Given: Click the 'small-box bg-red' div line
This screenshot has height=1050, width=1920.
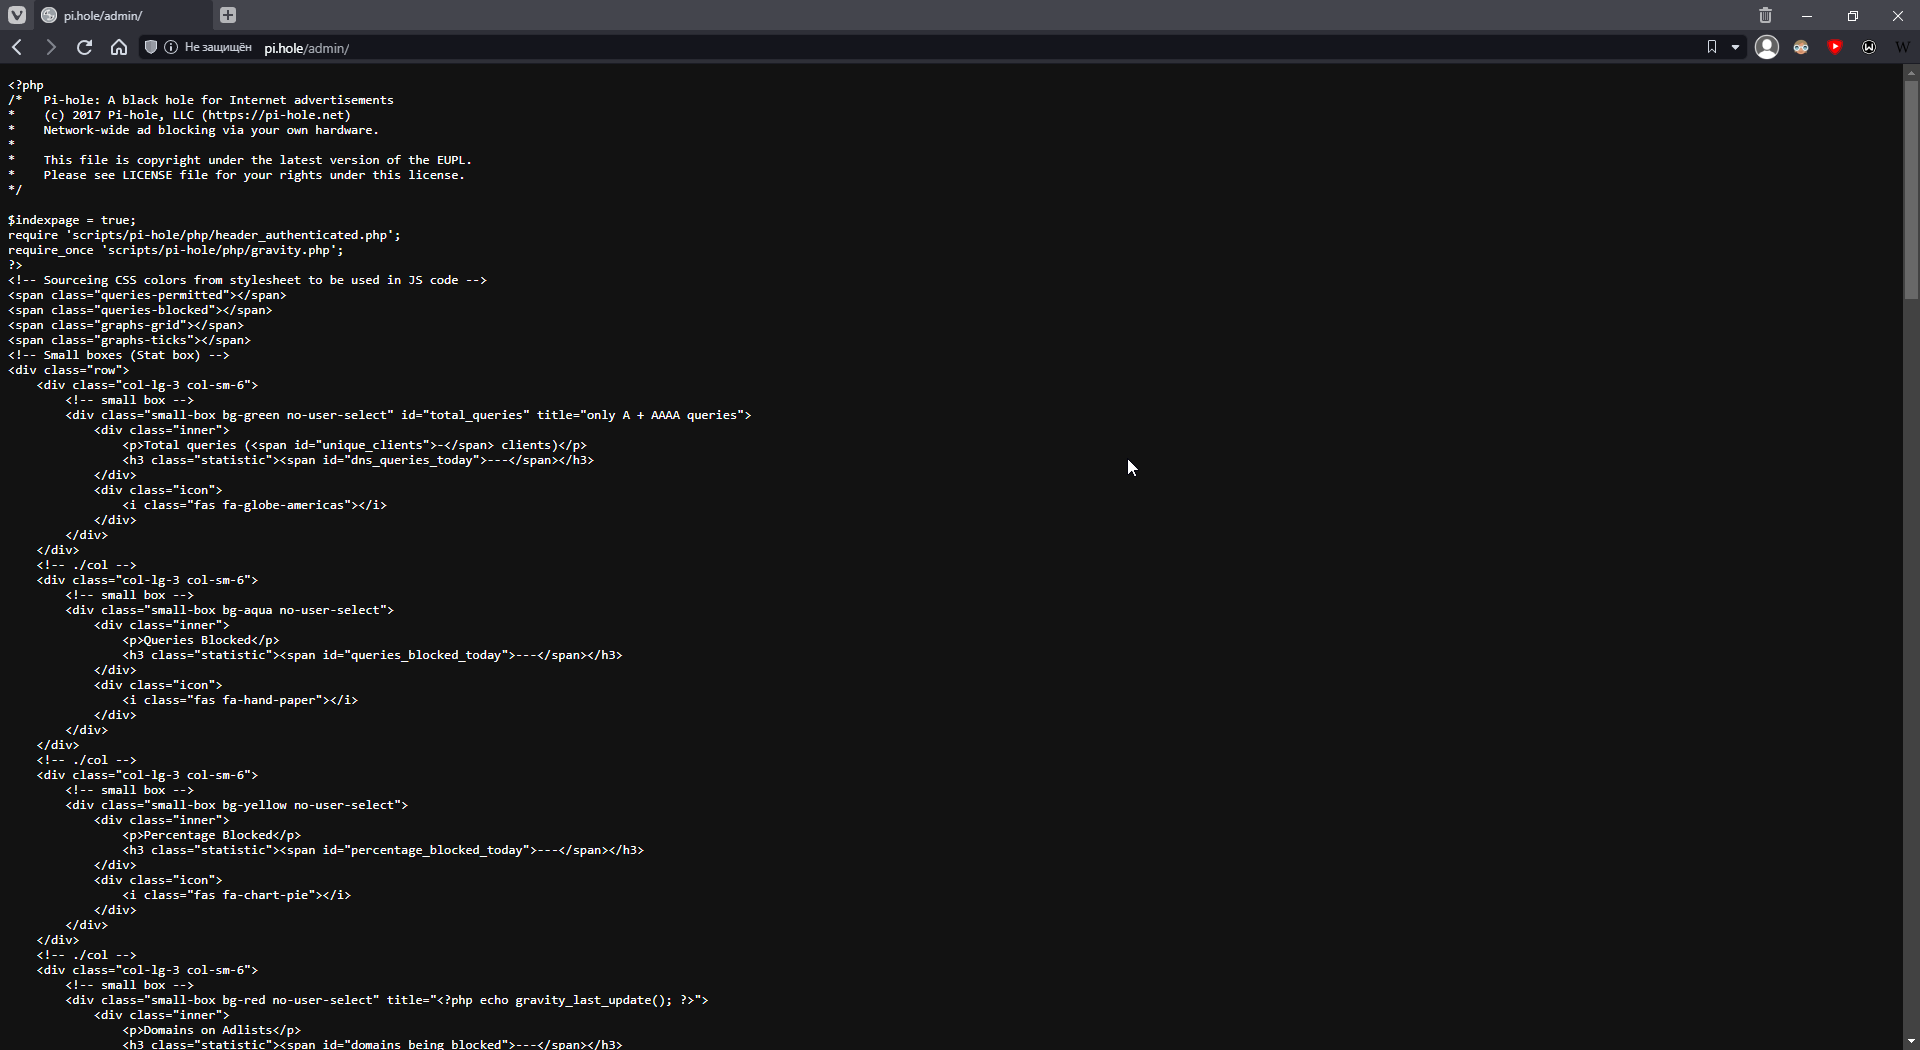Looking at the screenshot, I should [387, 1000].
